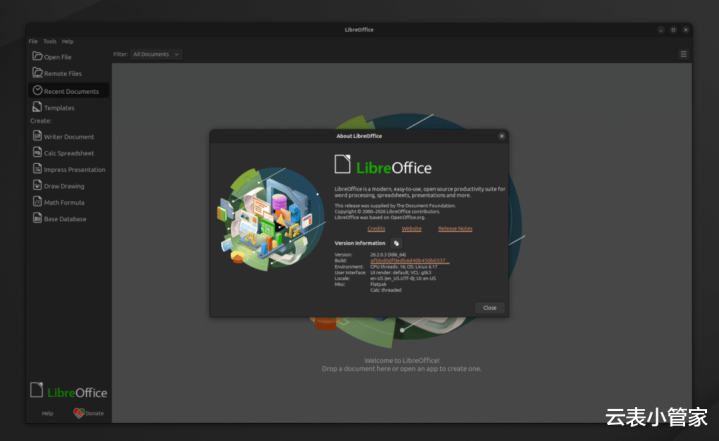The image size is (719, 441).
Task: Open the File menu
Action: tap(33, 41)
